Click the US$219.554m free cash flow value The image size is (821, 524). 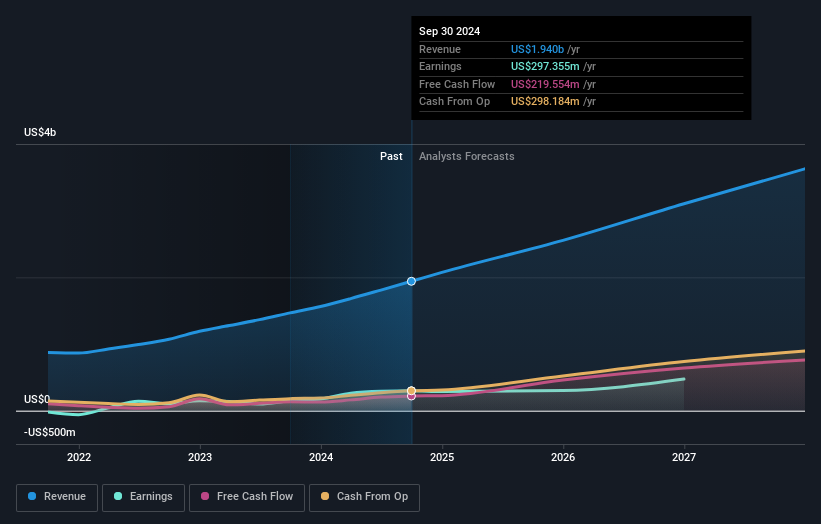pos(545,84)
